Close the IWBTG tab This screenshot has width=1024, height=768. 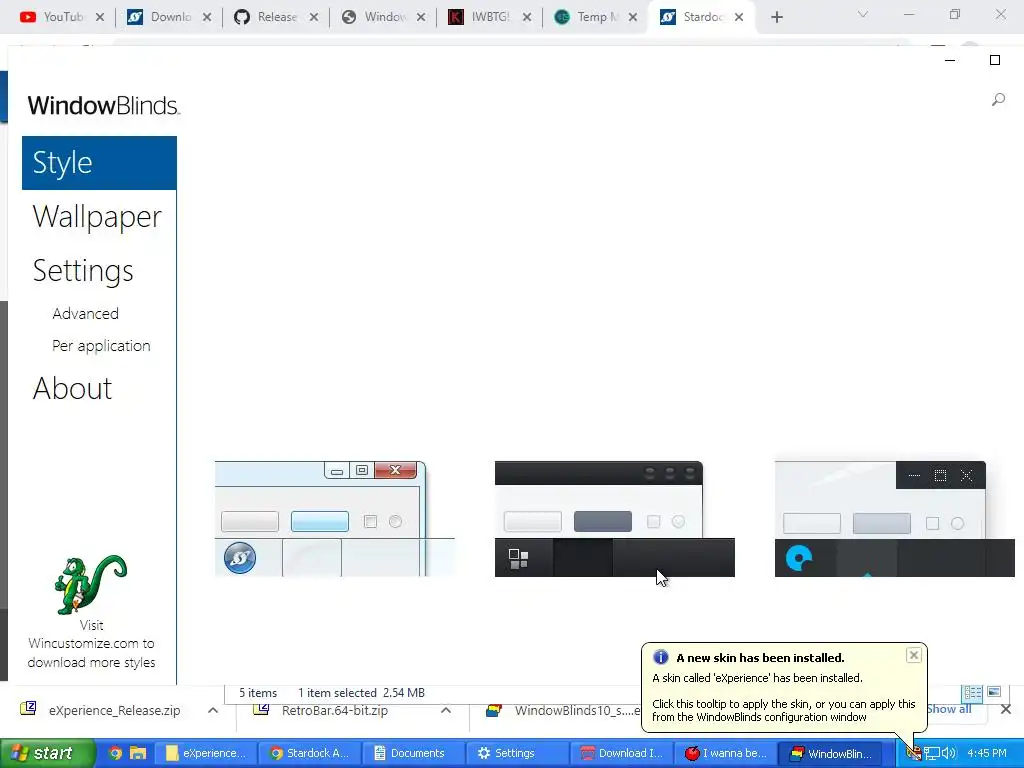527,18
